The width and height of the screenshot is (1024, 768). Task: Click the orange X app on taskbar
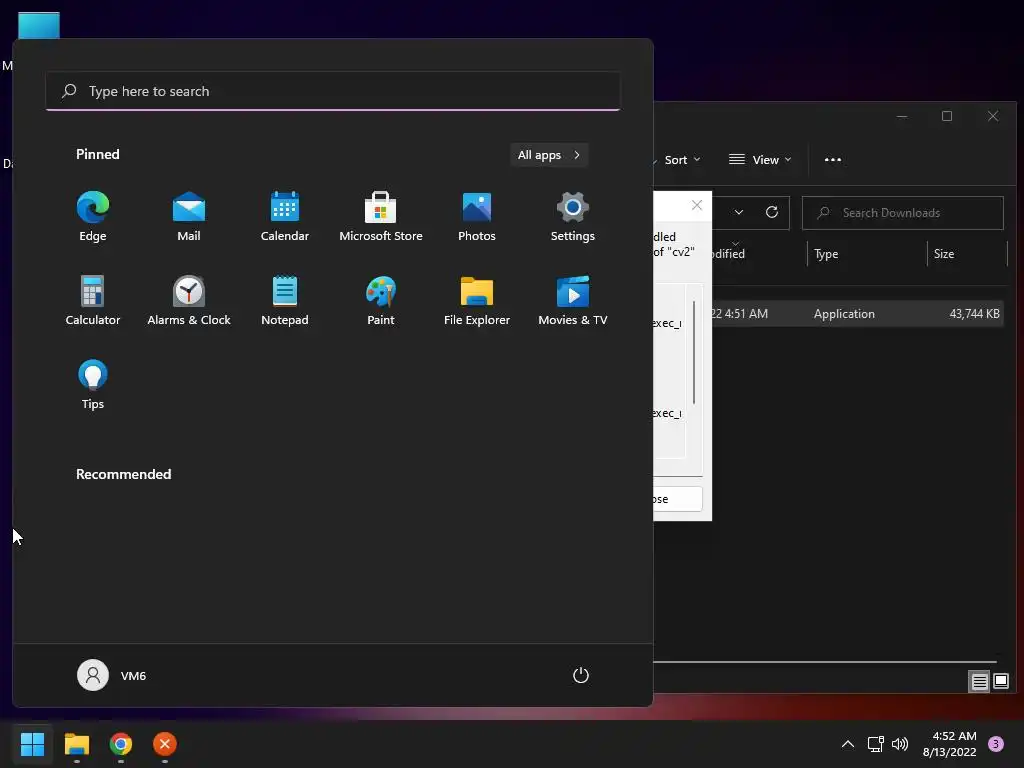click(x=165, y=744)
